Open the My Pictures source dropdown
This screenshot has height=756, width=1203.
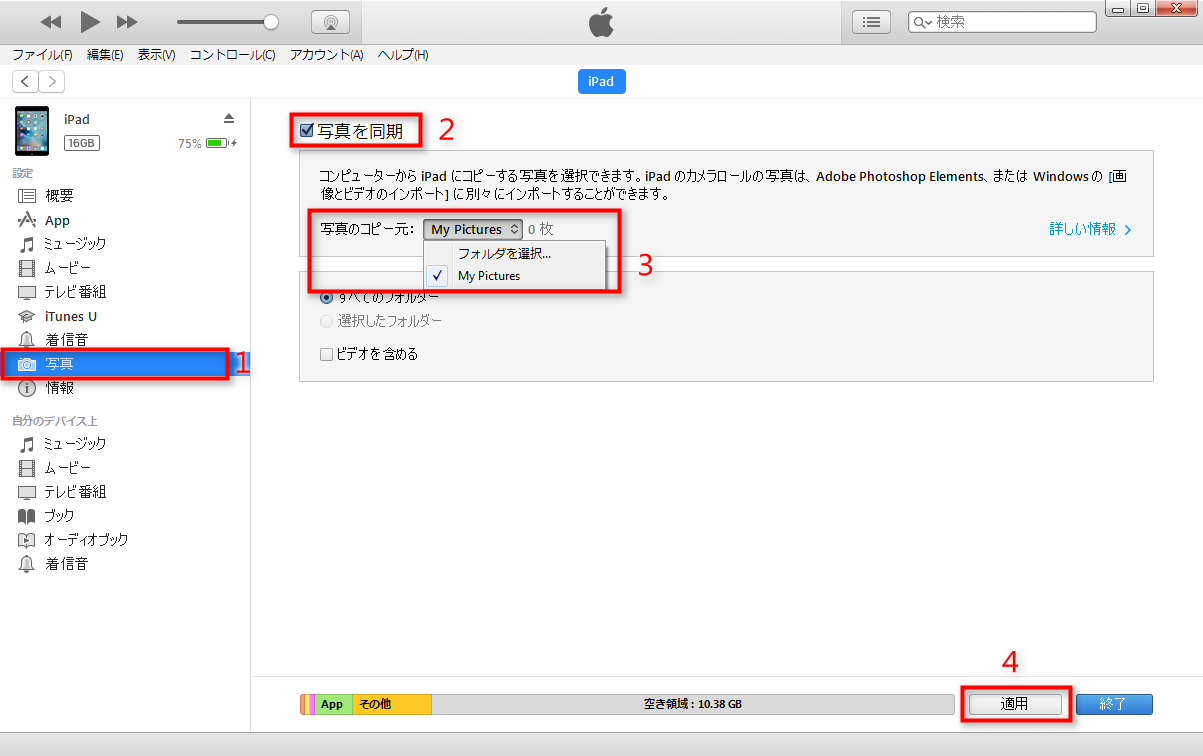coord(473,229)
